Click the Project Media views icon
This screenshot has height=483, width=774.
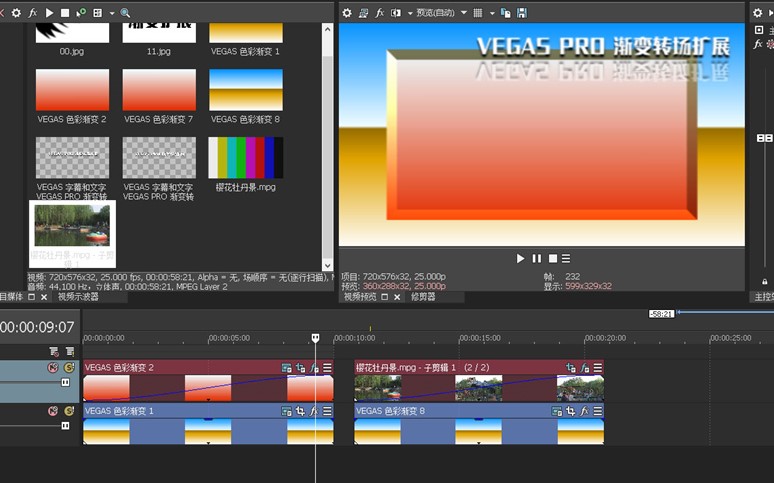click(98, 13)
